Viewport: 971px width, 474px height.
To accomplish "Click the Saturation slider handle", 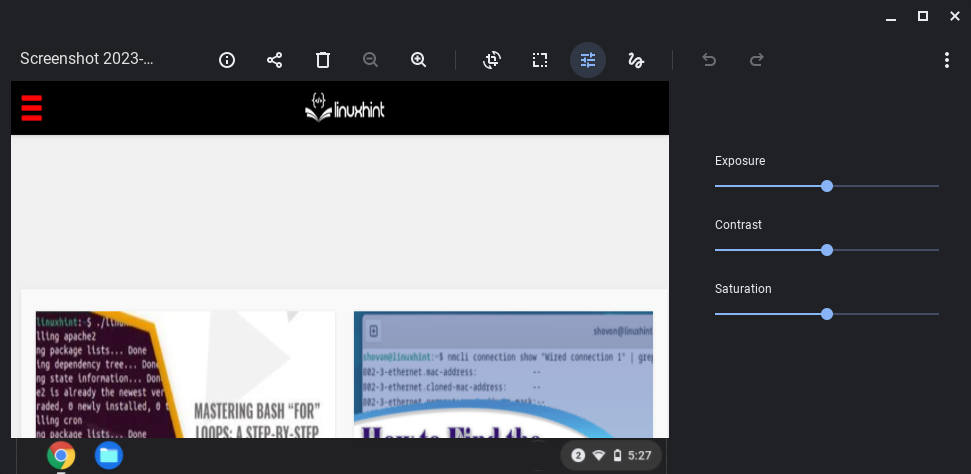I will (x=827, y=314).
